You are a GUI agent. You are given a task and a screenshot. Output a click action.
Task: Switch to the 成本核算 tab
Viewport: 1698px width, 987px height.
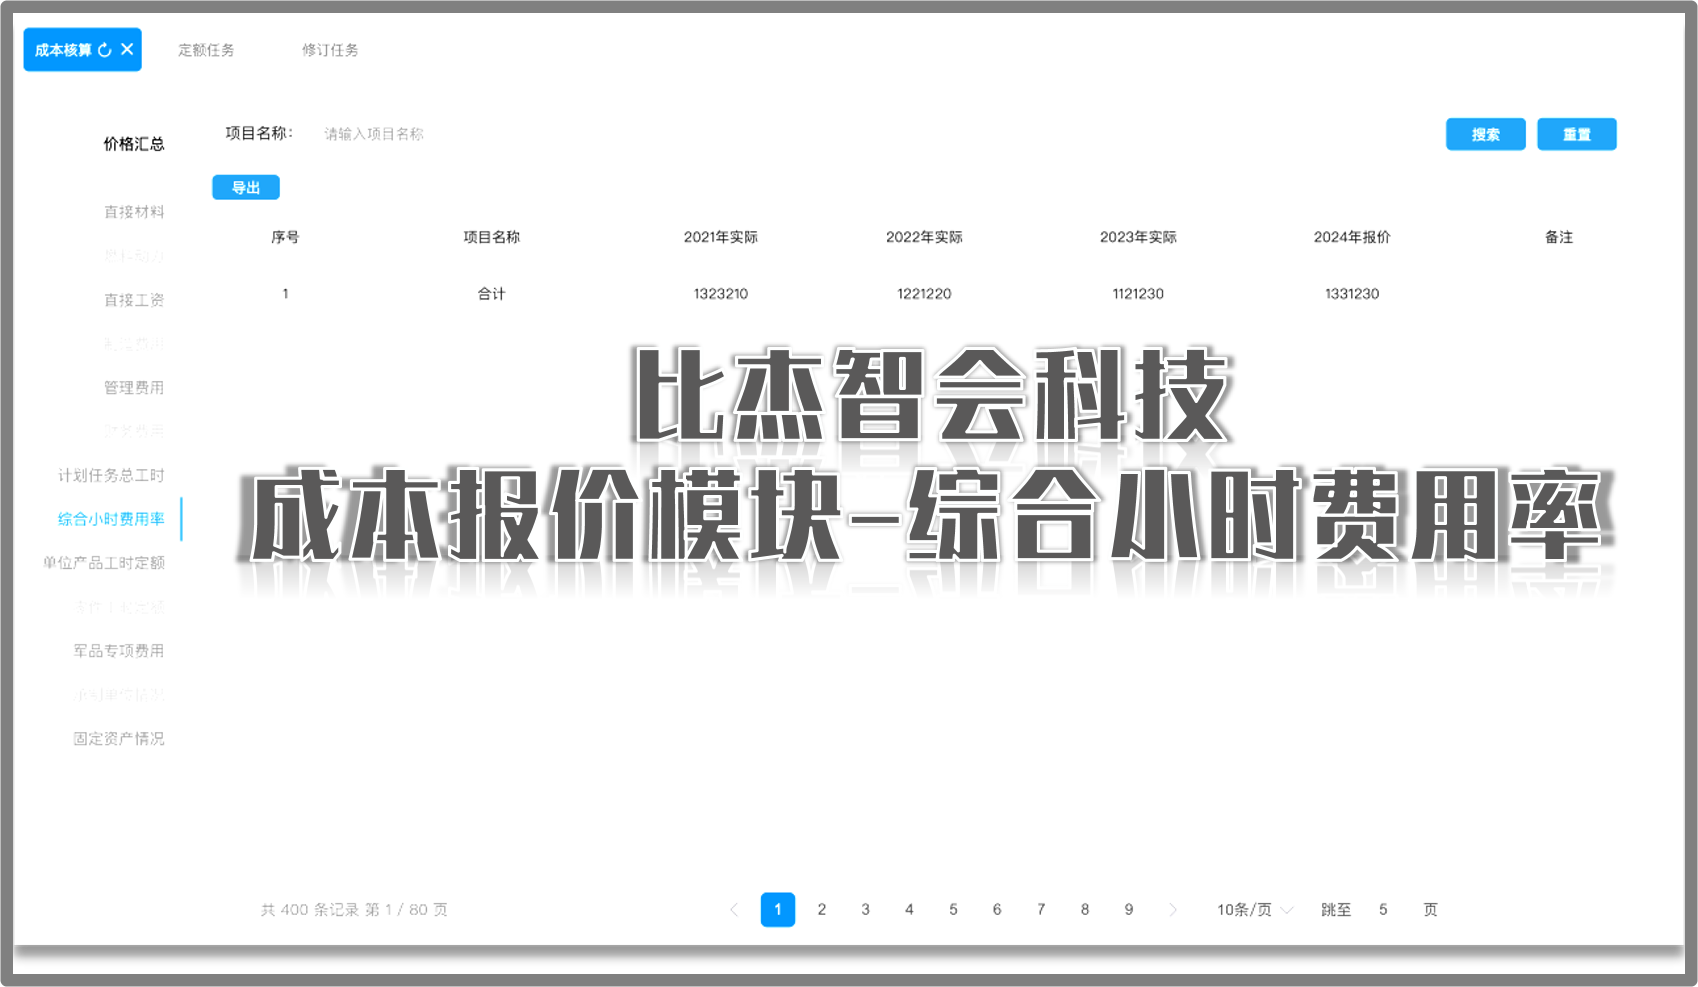click(63, 50)
